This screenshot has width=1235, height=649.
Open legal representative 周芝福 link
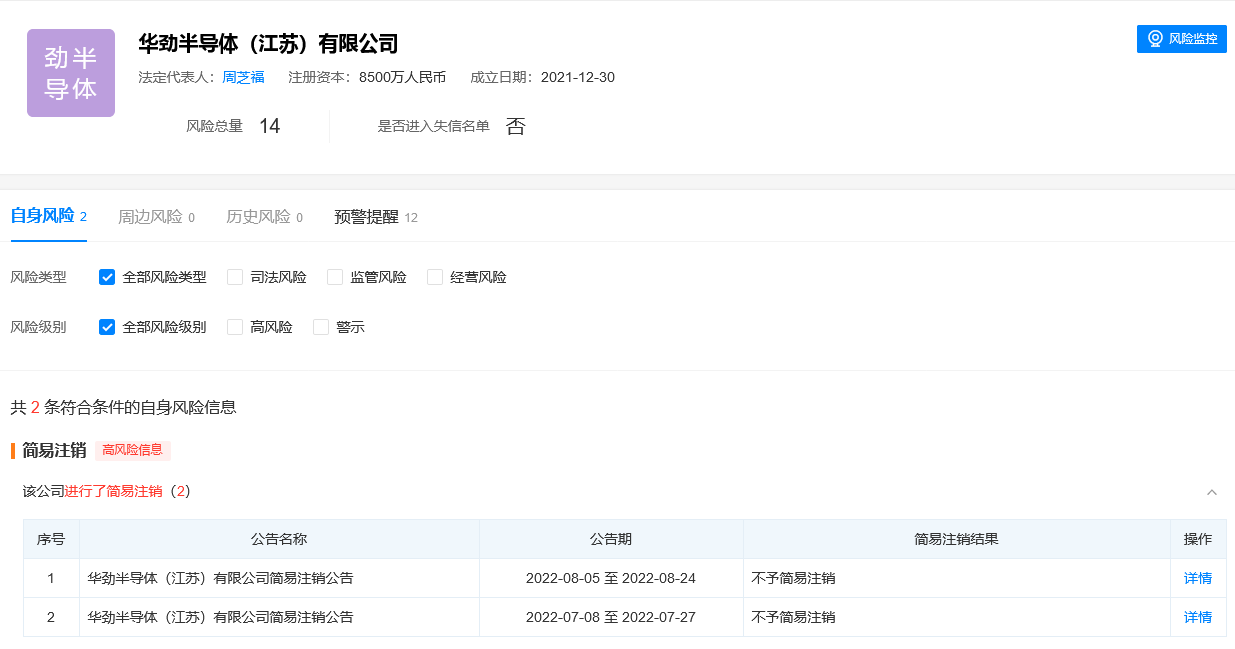[x=243, y=77]
